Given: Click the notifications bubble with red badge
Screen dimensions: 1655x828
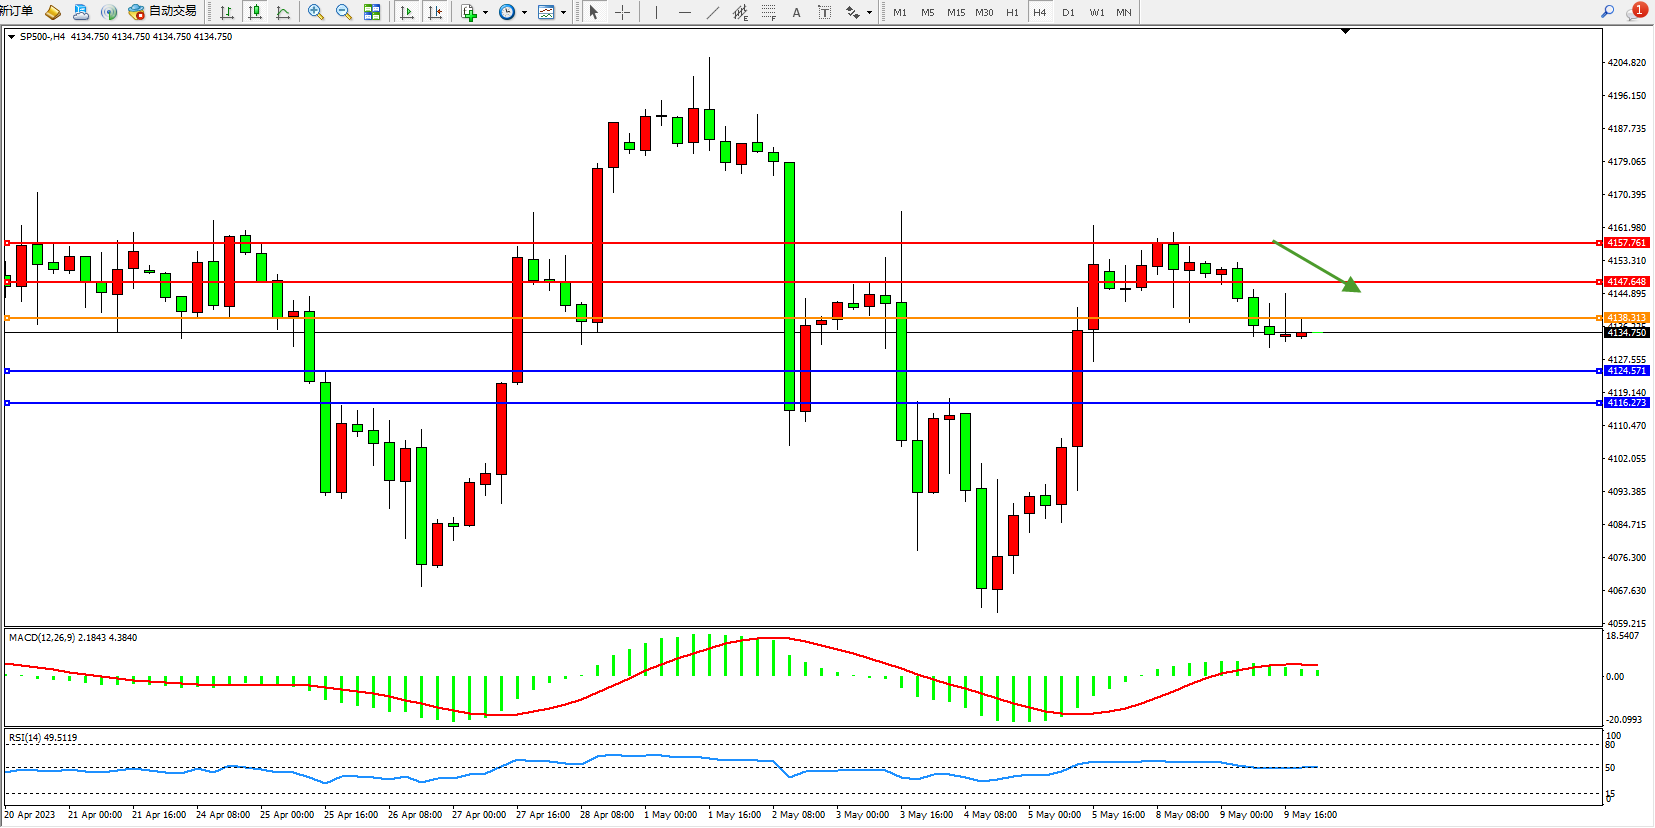Looking at the screenshot, I should (1636, 12).
